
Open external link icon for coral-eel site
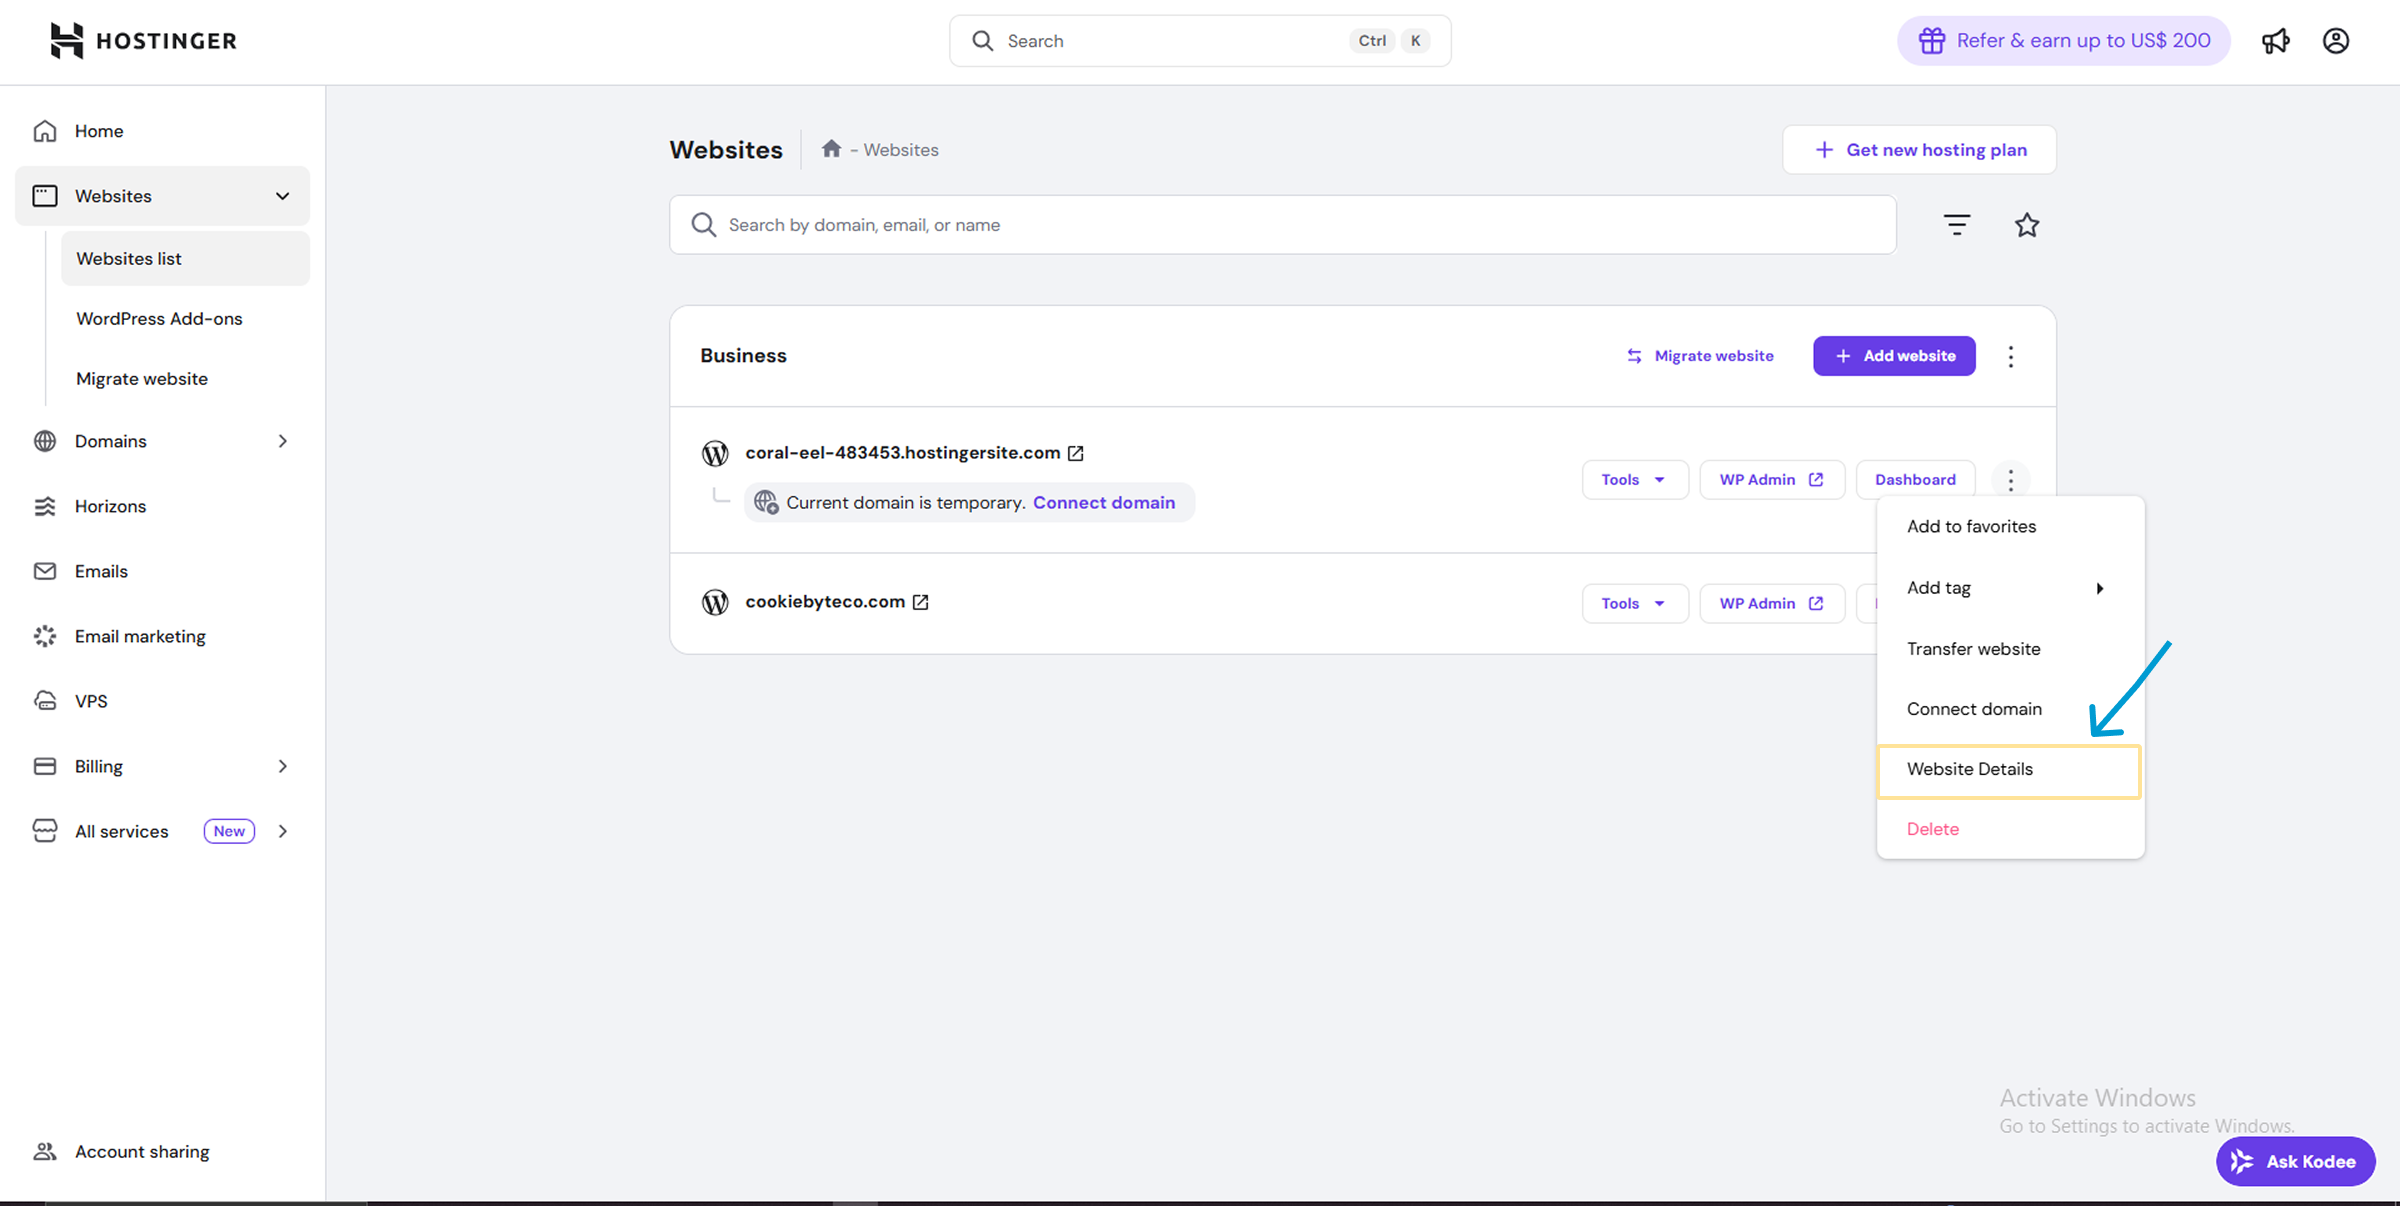click(1076, 453)
